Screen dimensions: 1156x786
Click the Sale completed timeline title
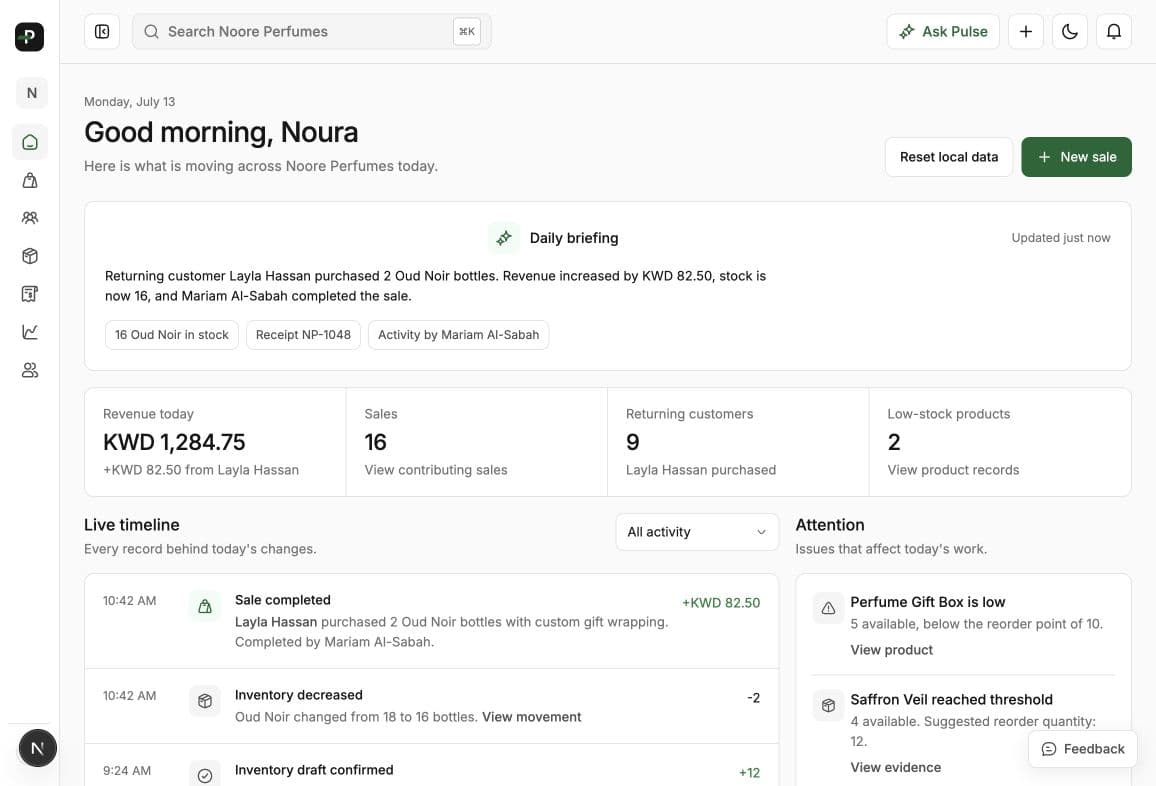coord(282,600)
